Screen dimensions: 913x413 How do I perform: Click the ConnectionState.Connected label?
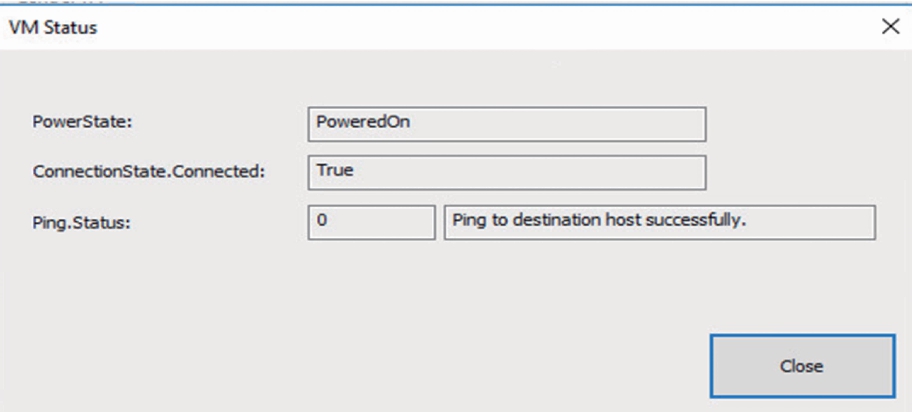pyautogui.click(x=148, y=171)
